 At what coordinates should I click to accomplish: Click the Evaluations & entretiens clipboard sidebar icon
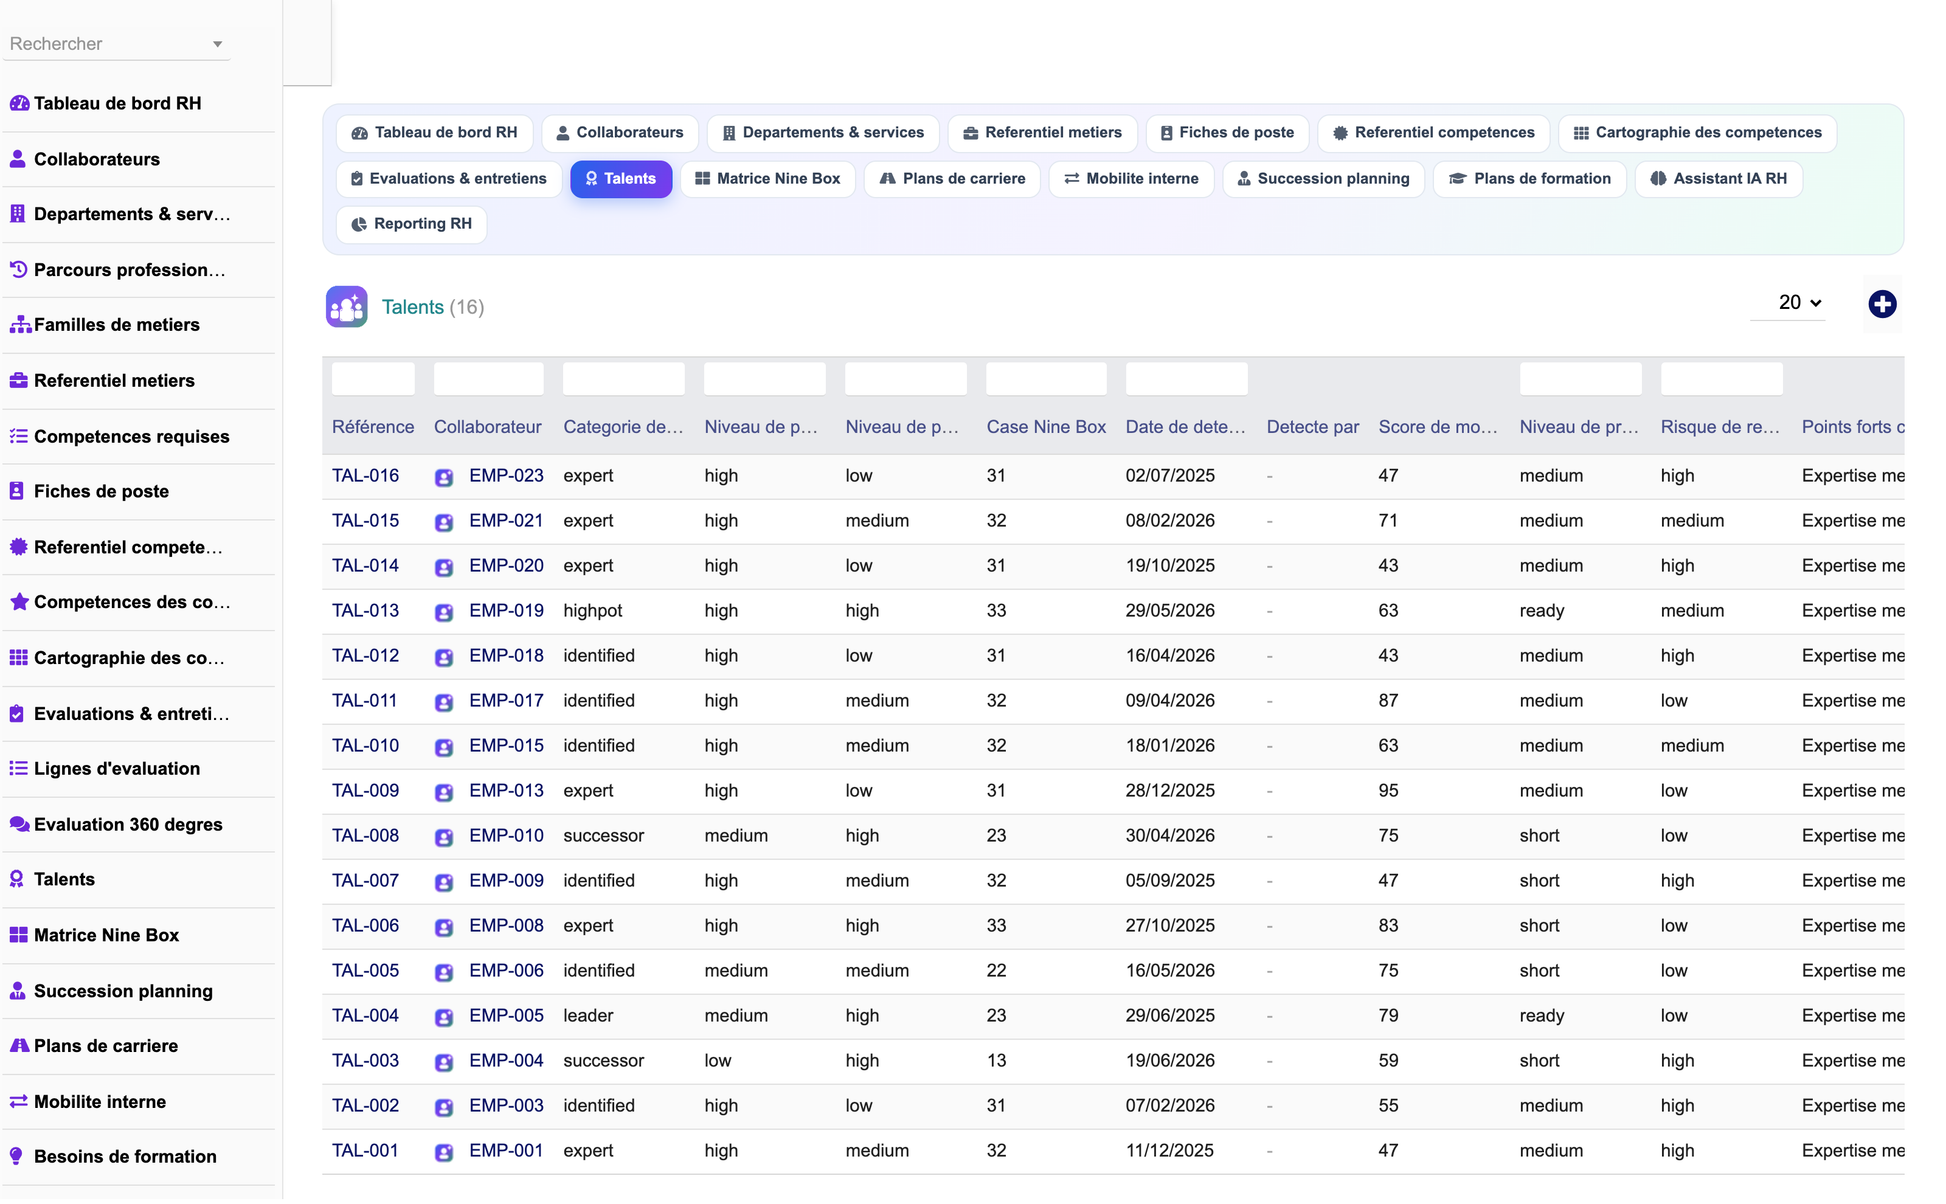click(x=17, y=714)
